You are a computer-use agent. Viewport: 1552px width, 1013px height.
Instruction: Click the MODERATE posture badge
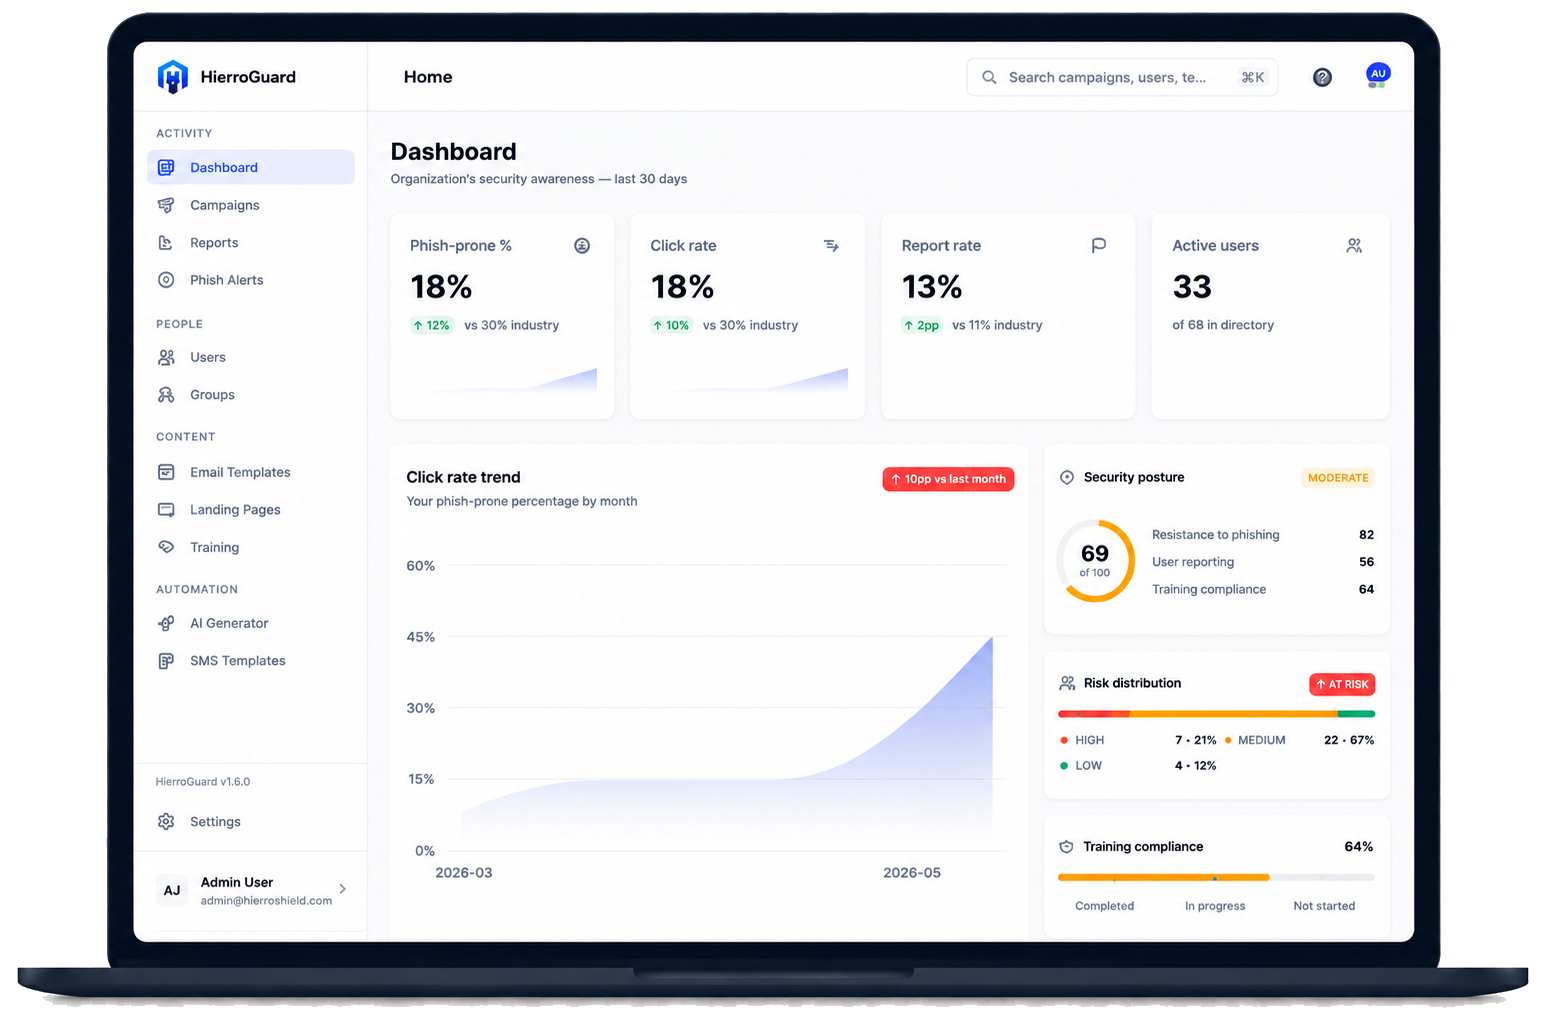(1338, 478)
